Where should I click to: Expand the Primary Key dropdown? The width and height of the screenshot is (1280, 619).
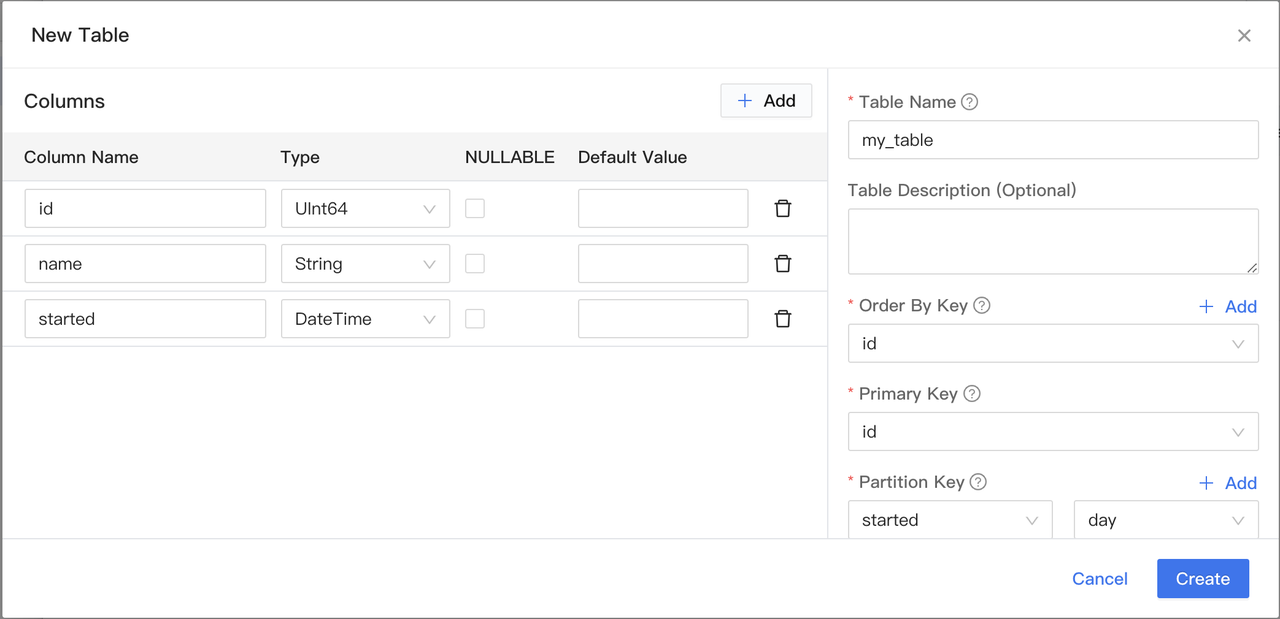pos(1052,432)
